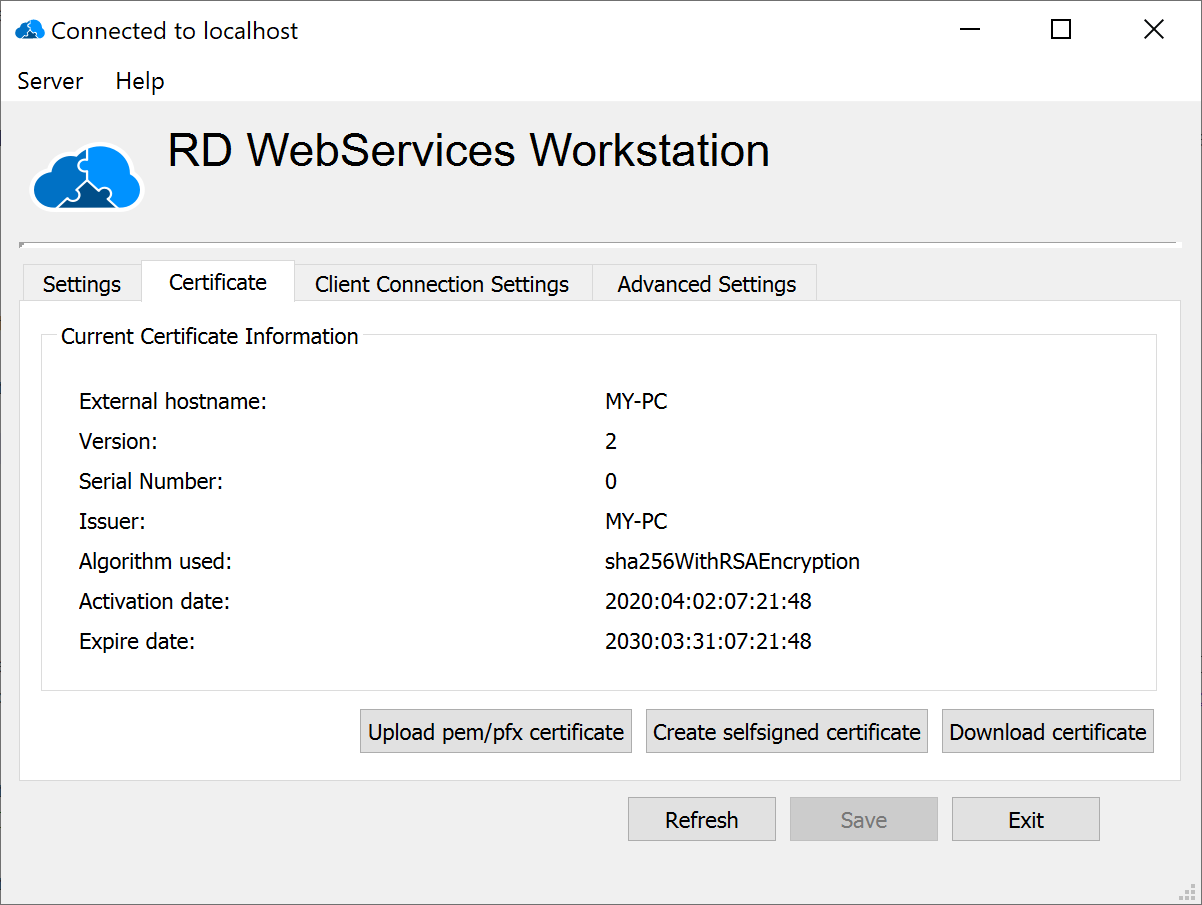
Task: Refresh the certificate information
Action: point(702,820)
